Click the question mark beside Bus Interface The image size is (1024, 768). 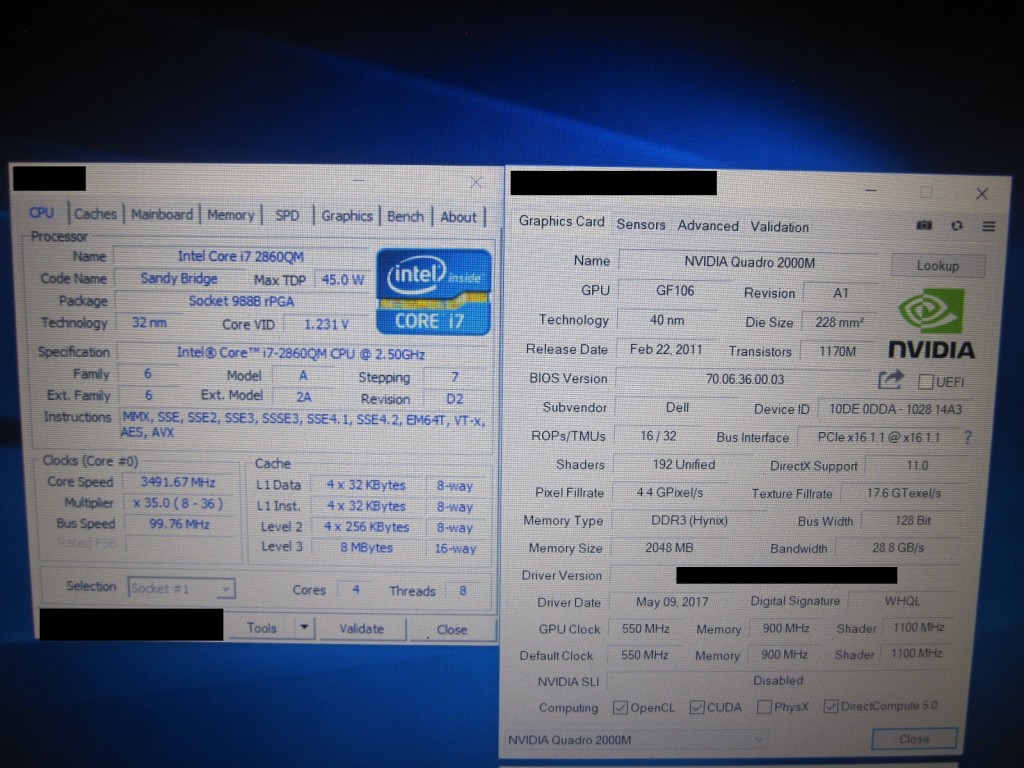[968, 437]
